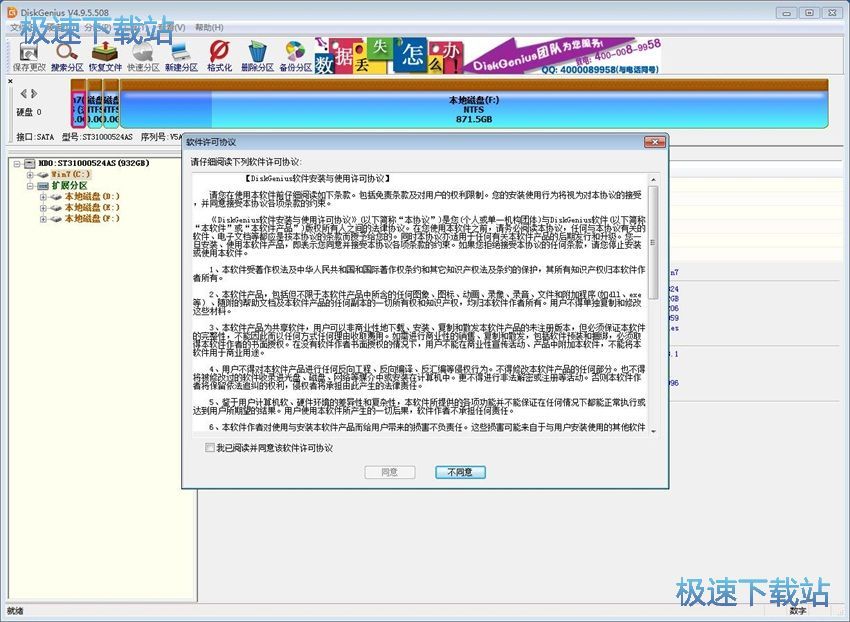The width and height of the screenshot is (850, 622).
Task: Collapse the HD0:ST31000524AS disk node
Action: click(17, 163)
